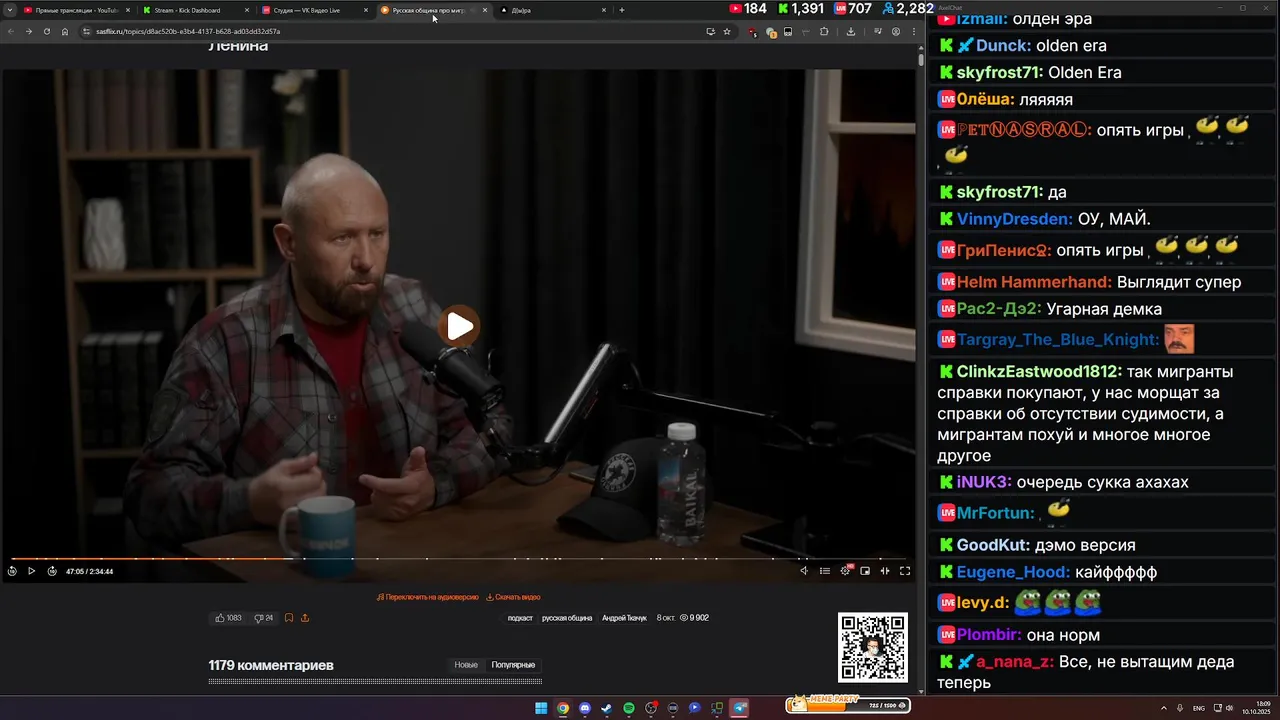
Task: Hit the small play icon in player bar
Action: point(31,571)
